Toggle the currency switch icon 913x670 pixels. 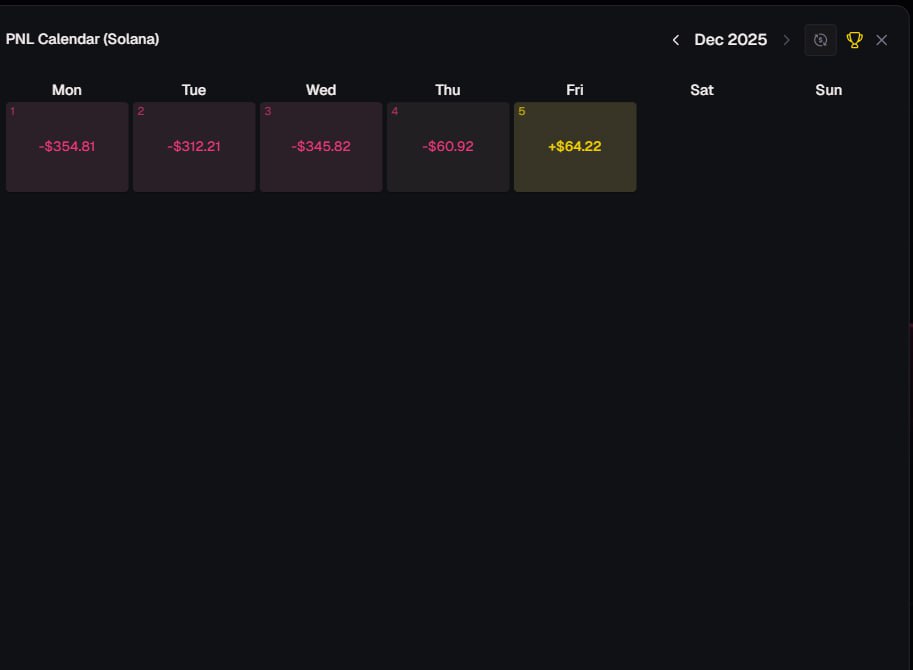tap(820, 40)
